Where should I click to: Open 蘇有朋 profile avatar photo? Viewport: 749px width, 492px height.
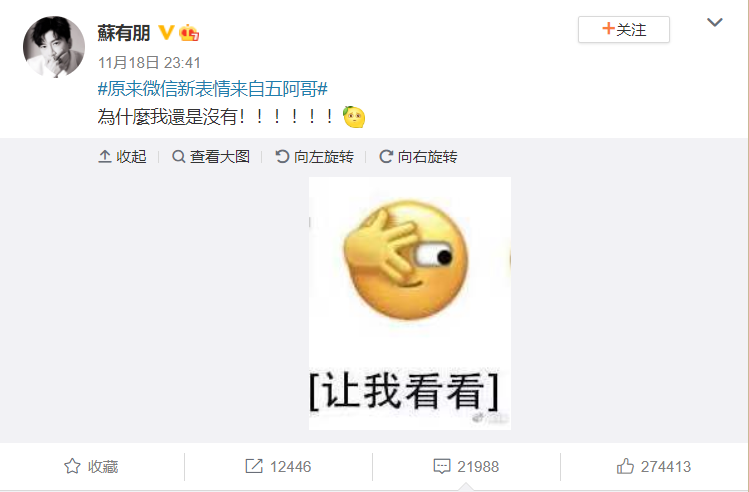pos(54,47)
